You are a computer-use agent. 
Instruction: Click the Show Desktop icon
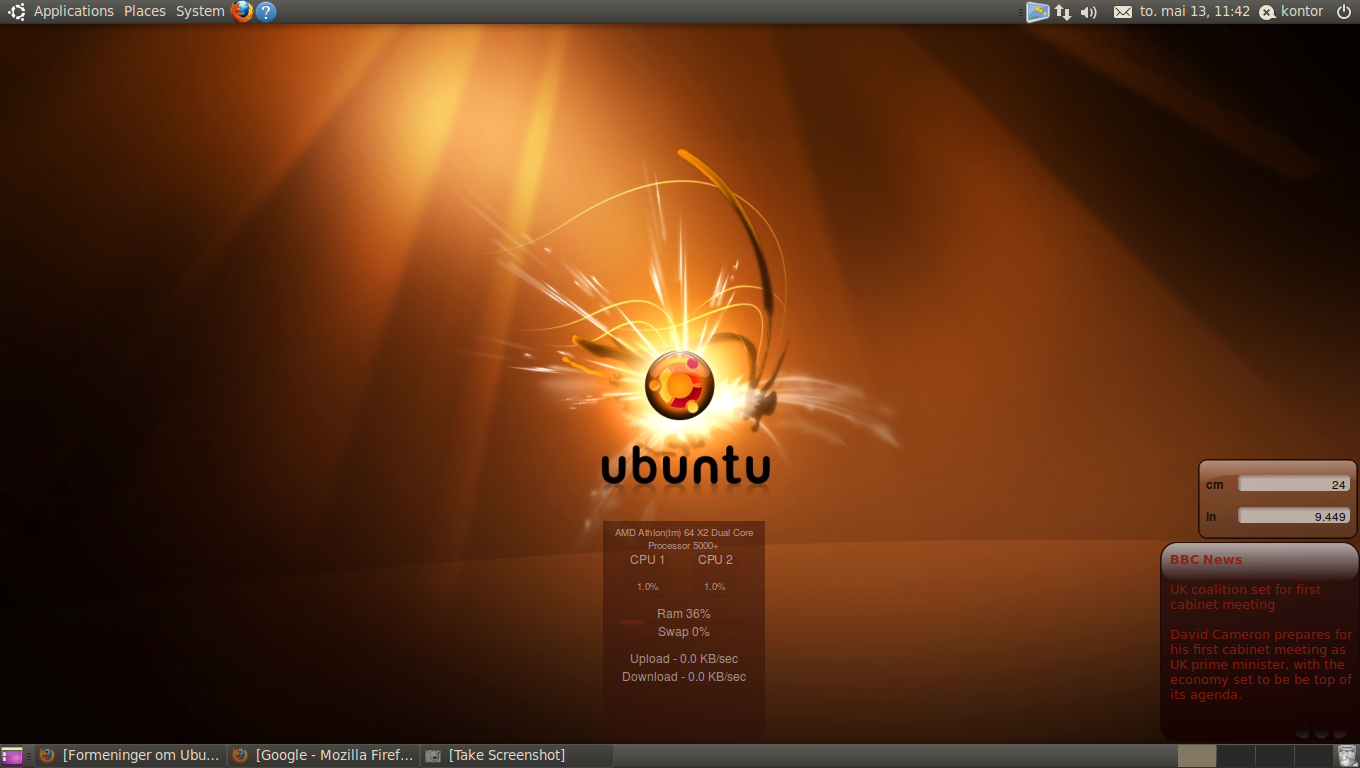(x=12, y=756)
